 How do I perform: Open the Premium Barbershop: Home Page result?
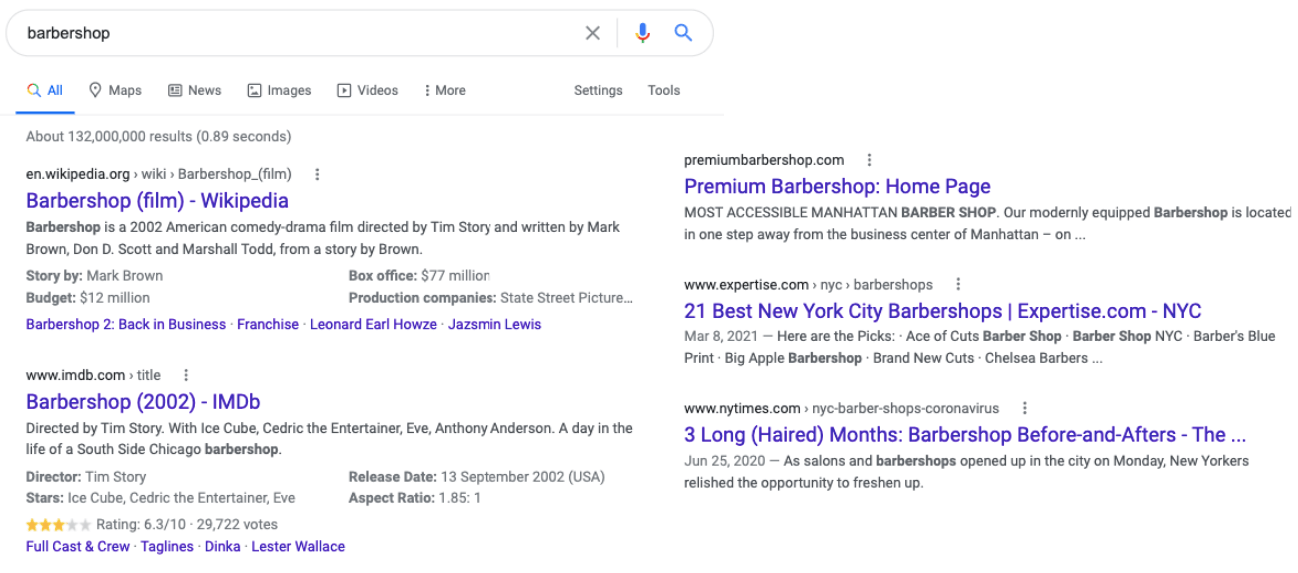point(837,186)
